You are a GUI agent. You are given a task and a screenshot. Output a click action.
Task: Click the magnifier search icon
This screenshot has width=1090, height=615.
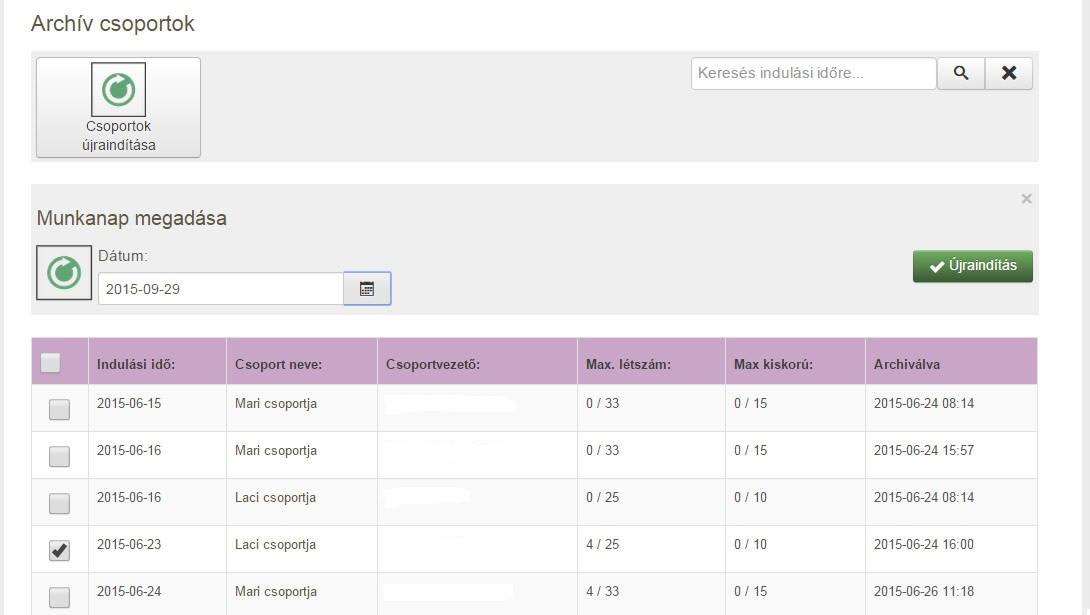(961, 73)
